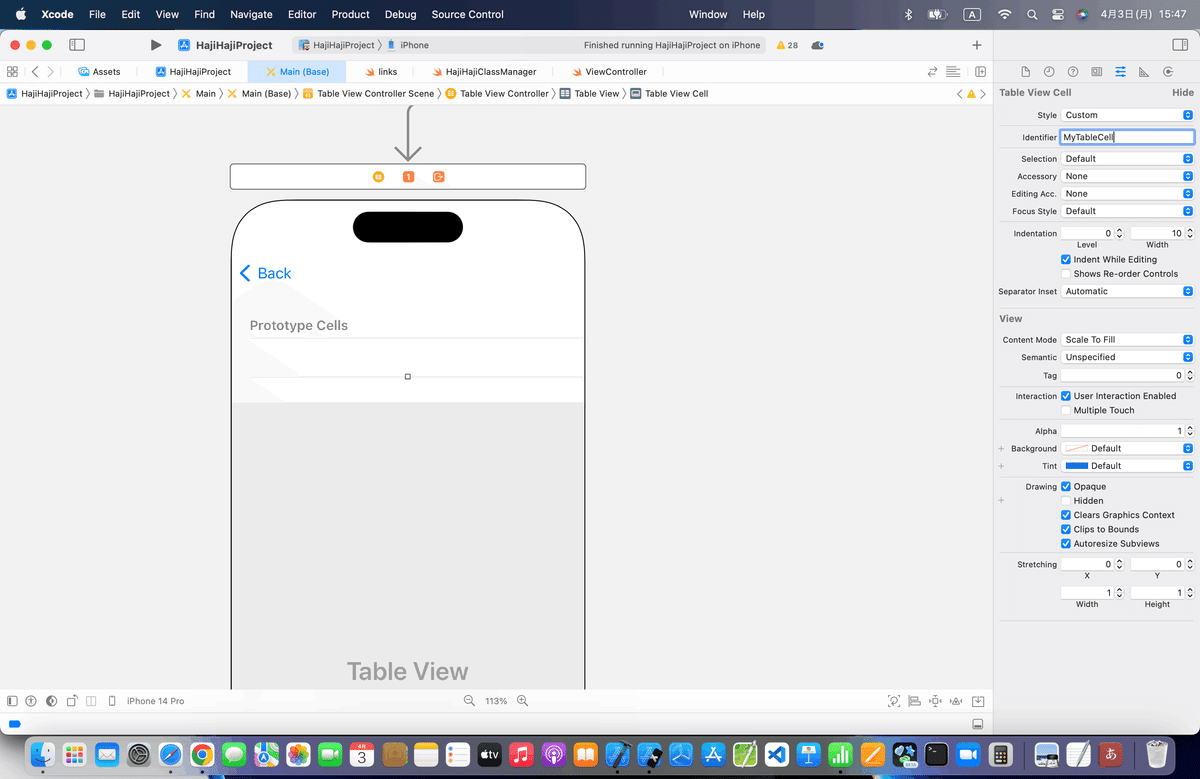Open the Content Mode dropdown

[x=1127, y=339]
